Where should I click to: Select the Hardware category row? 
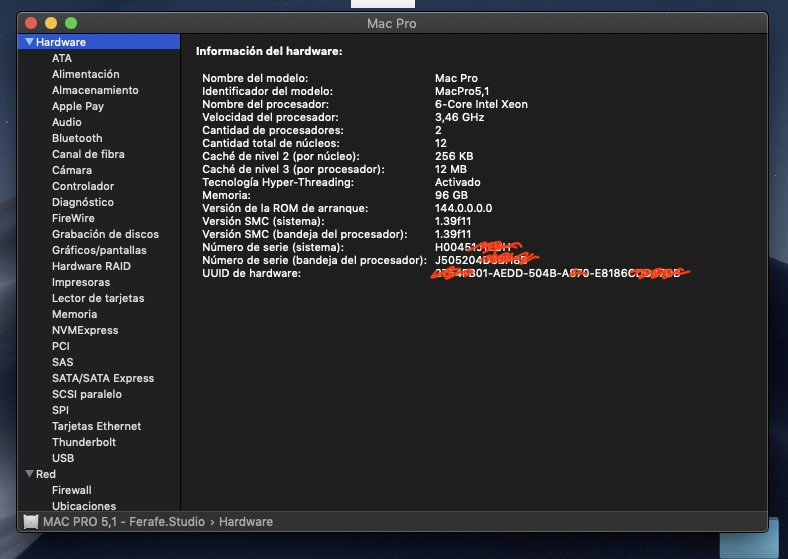[x=99, y=42]
